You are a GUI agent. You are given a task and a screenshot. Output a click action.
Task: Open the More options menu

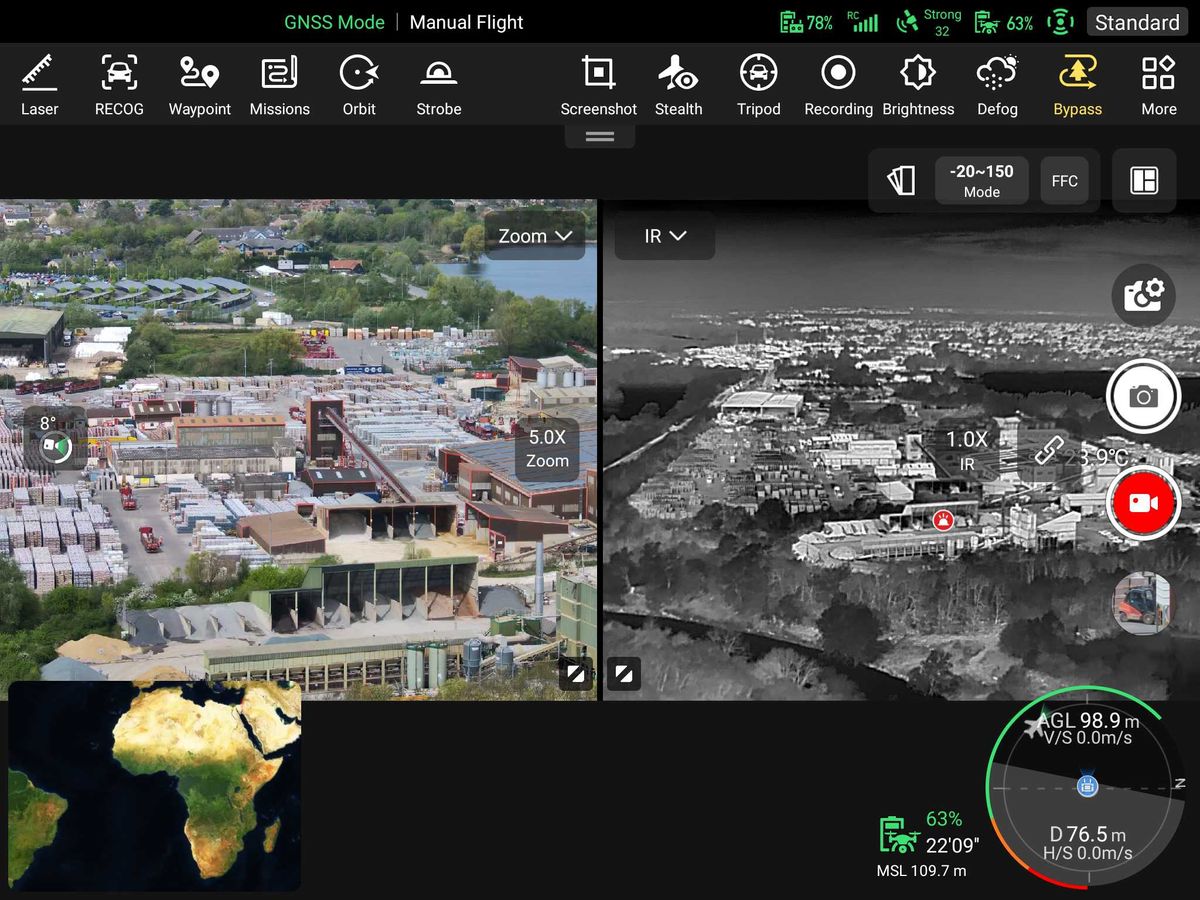pos(1158,84)
